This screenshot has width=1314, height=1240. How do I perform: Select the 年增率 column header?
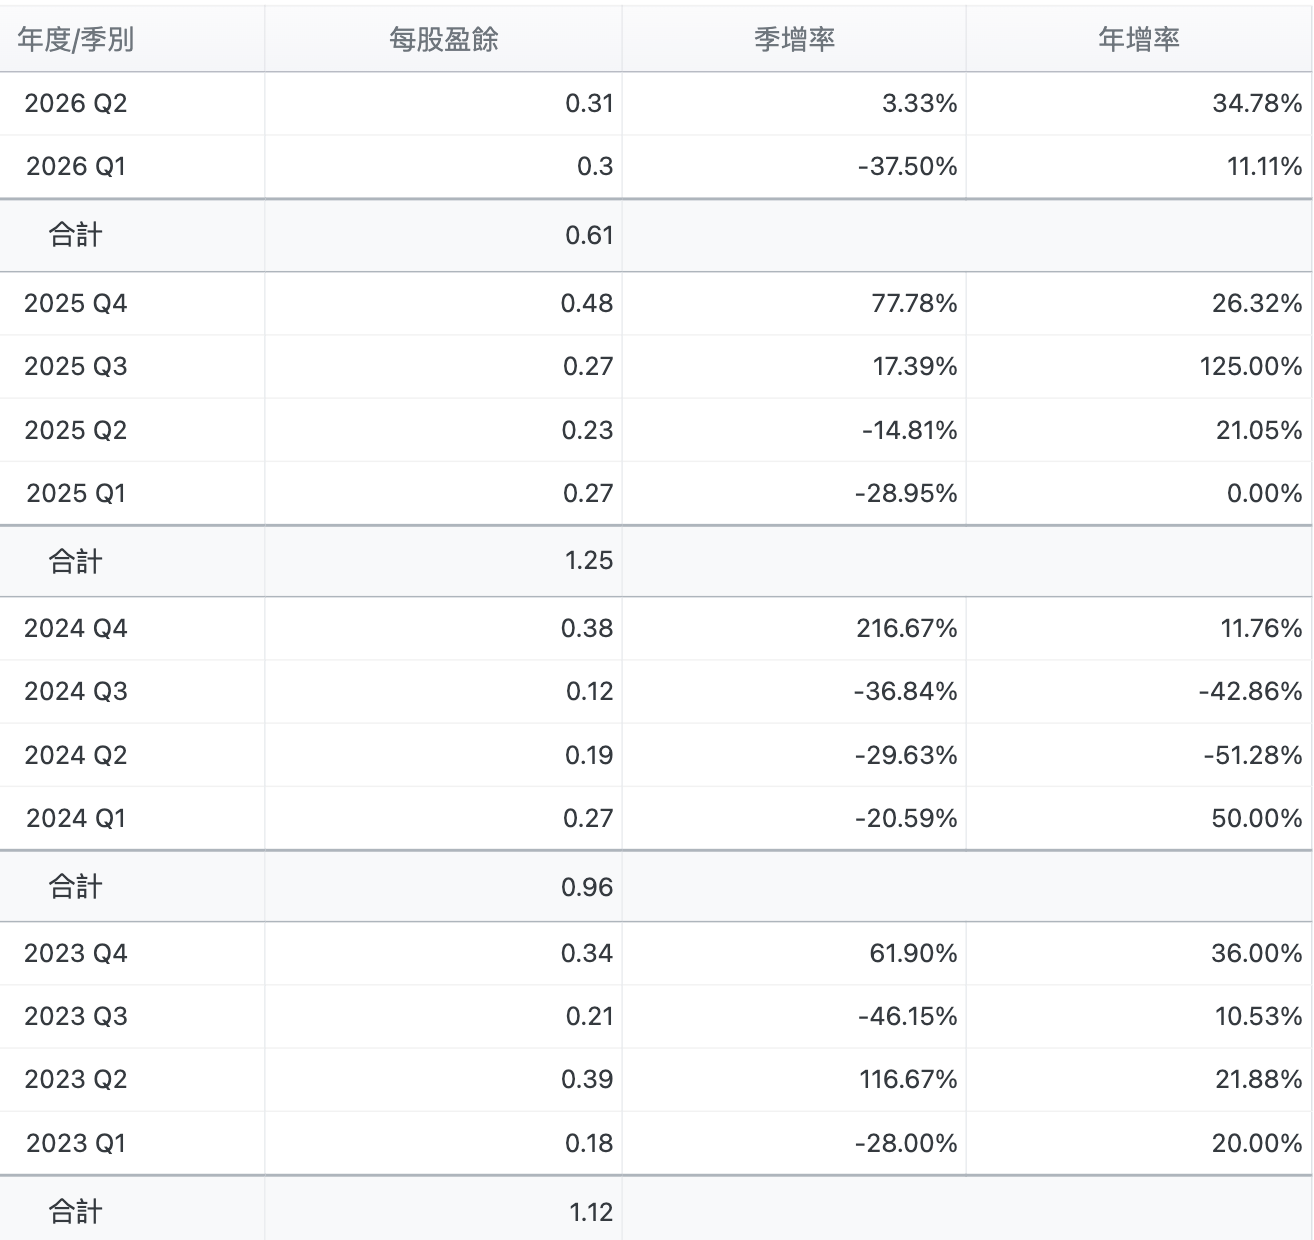1139,40
